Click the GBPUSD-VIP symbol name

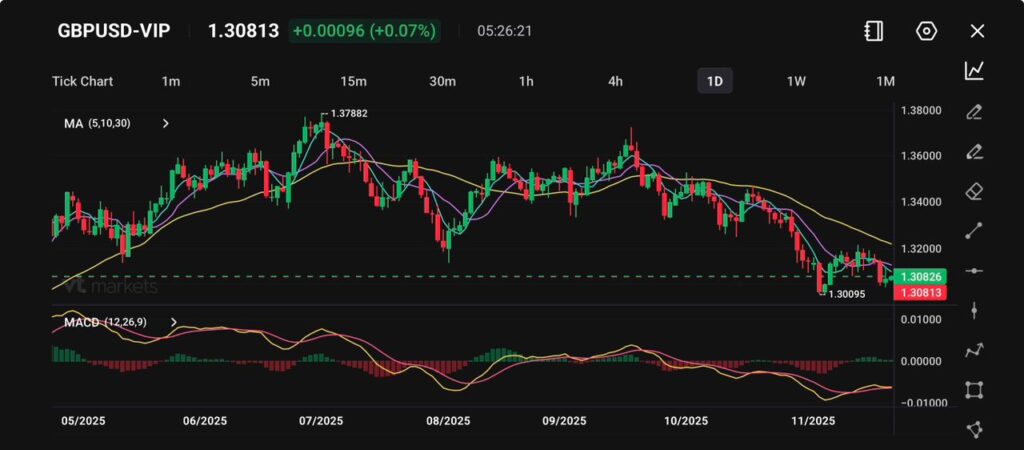[x=113, y=31]
